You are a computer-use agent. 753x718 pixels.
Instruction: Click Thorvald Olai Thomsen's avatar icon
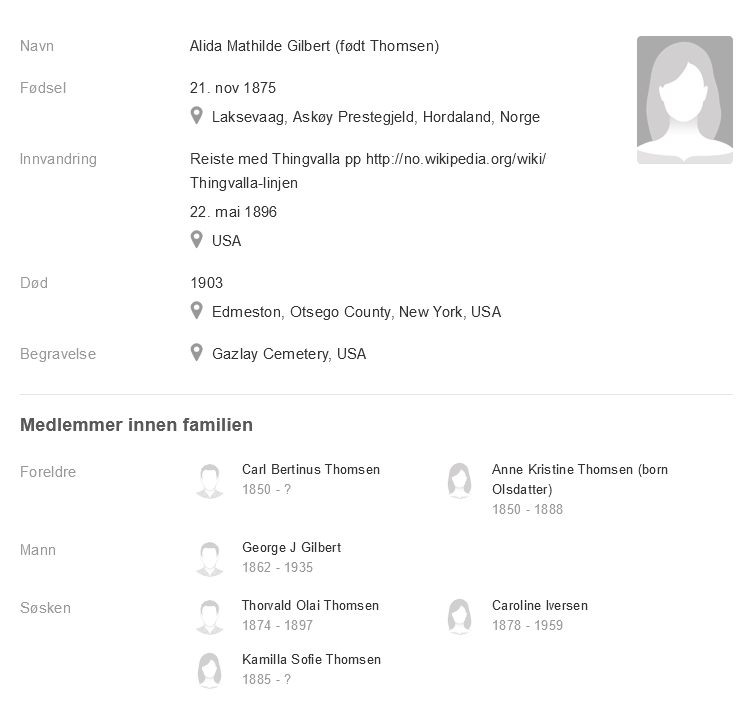[x=209, y=616]
